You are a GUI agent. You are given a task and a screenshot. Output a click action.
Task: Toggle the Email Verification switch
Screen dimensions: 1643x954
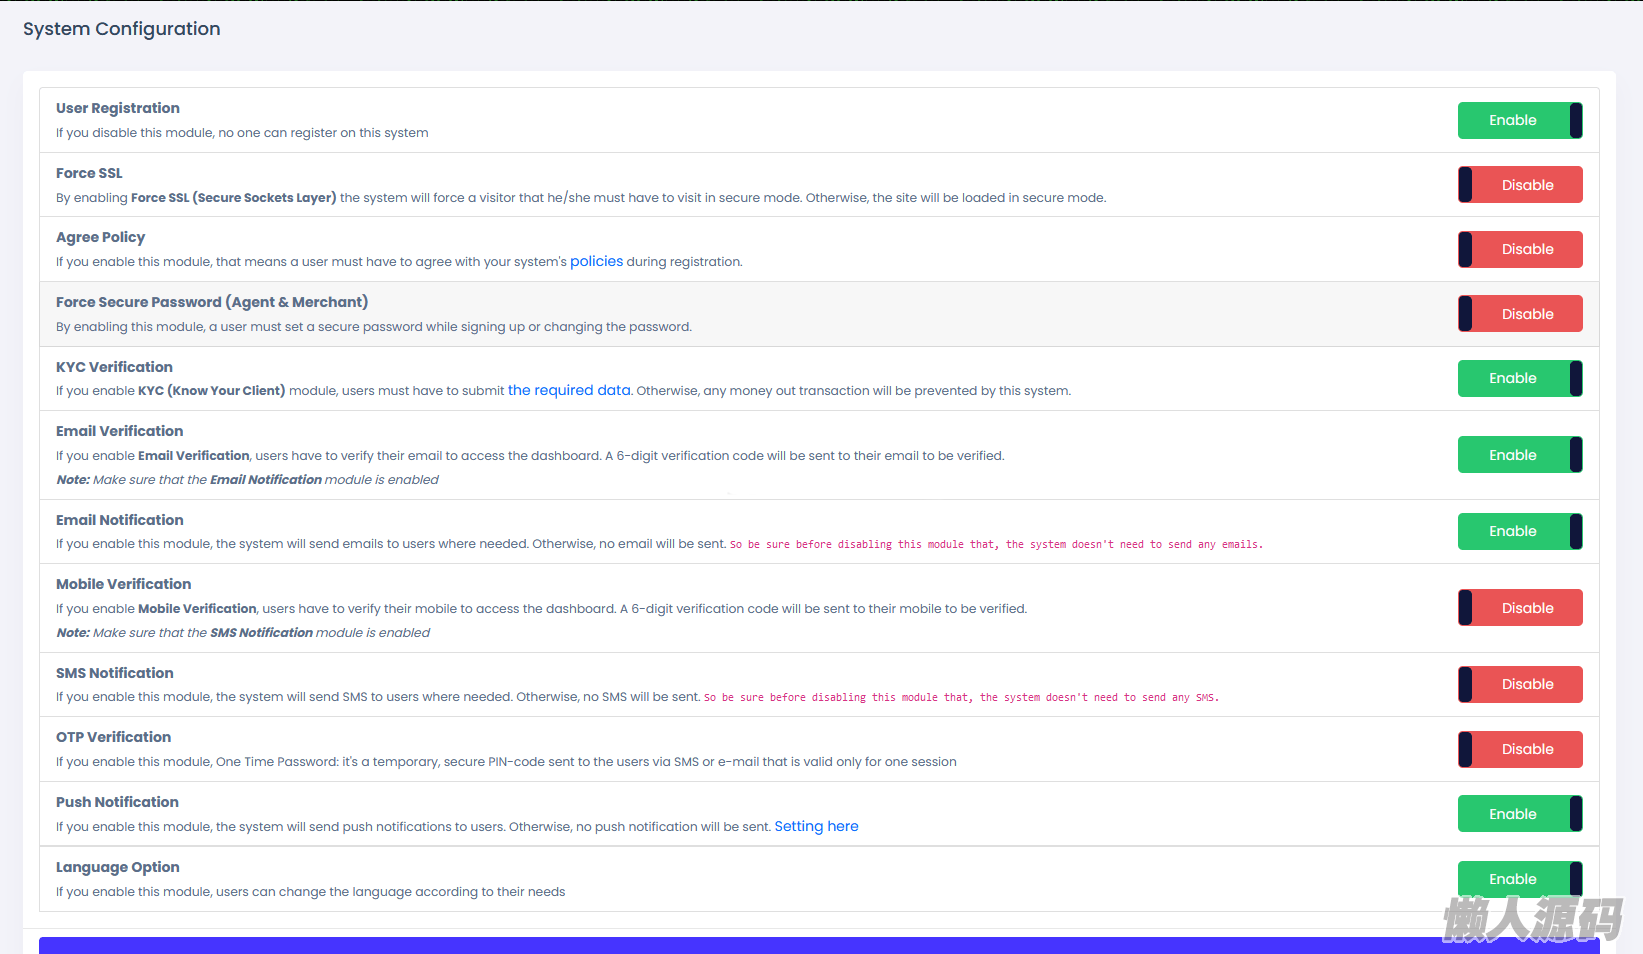click(x=1520, y=455)
